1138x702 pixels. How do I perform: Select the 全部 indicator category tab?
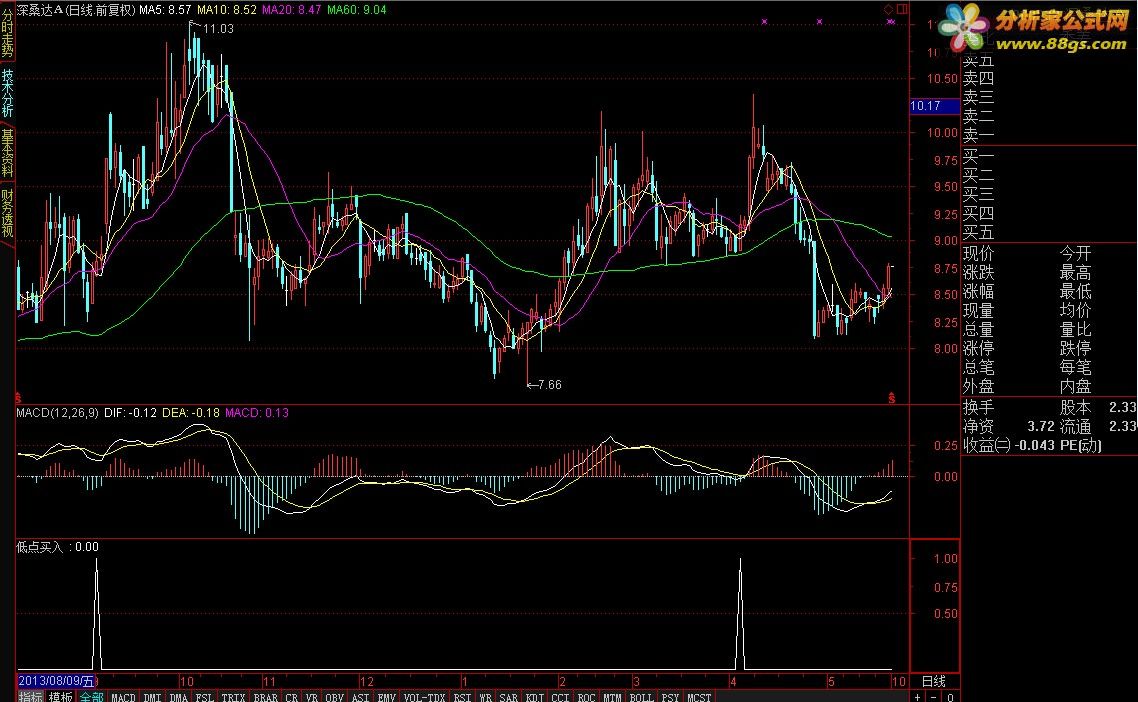point(91,697)
